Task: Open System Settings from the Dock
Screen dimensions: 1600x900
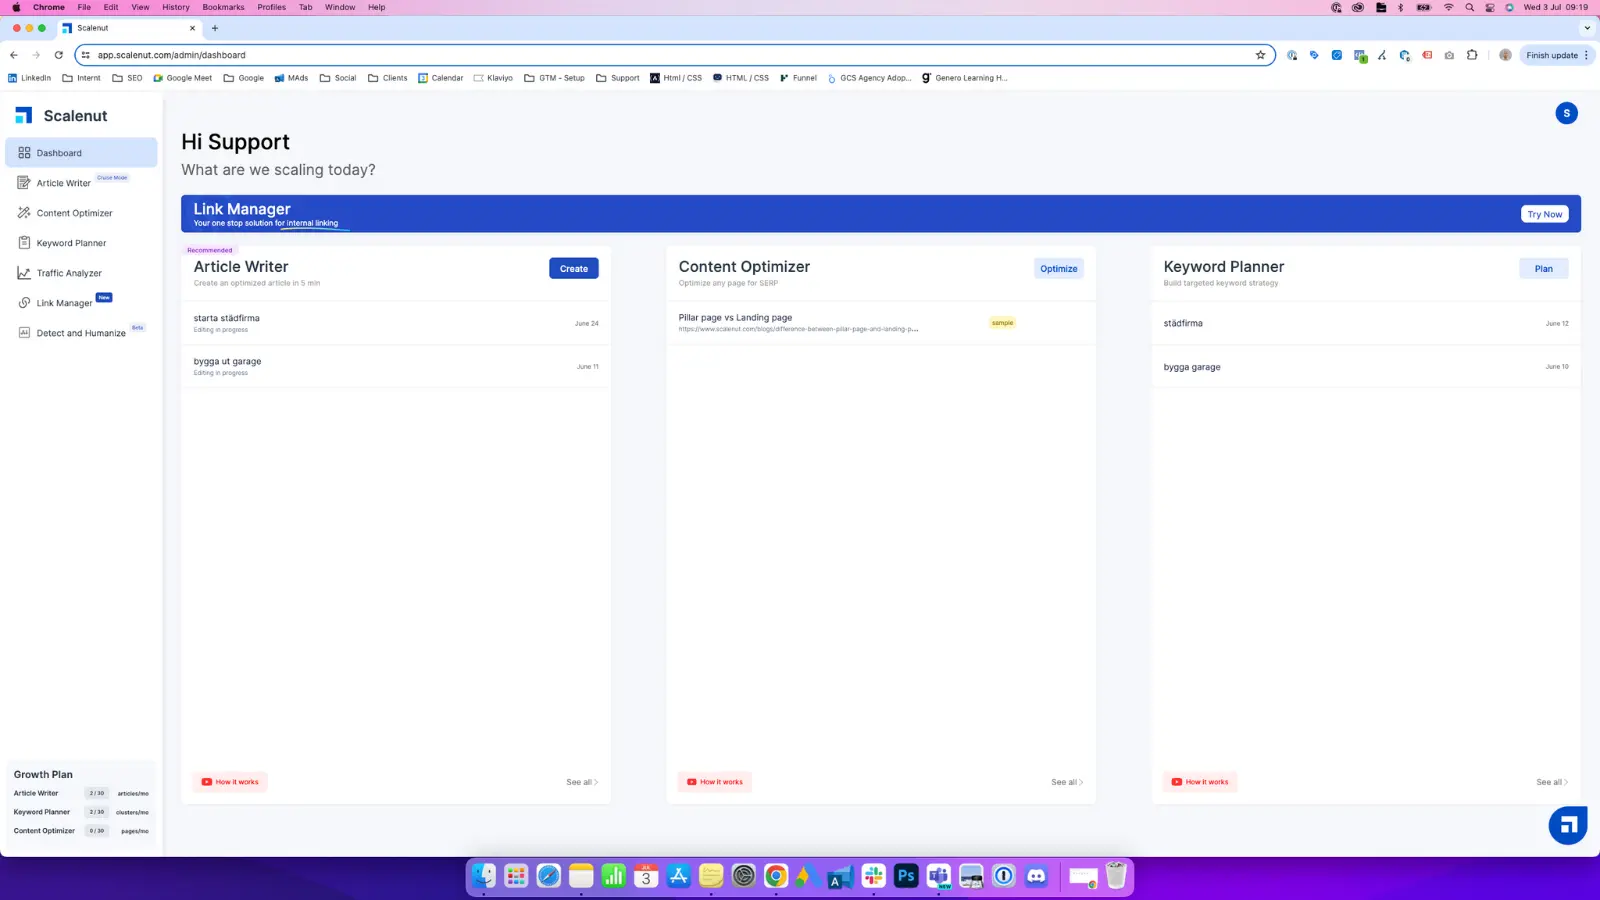Action: click(744, 877)
